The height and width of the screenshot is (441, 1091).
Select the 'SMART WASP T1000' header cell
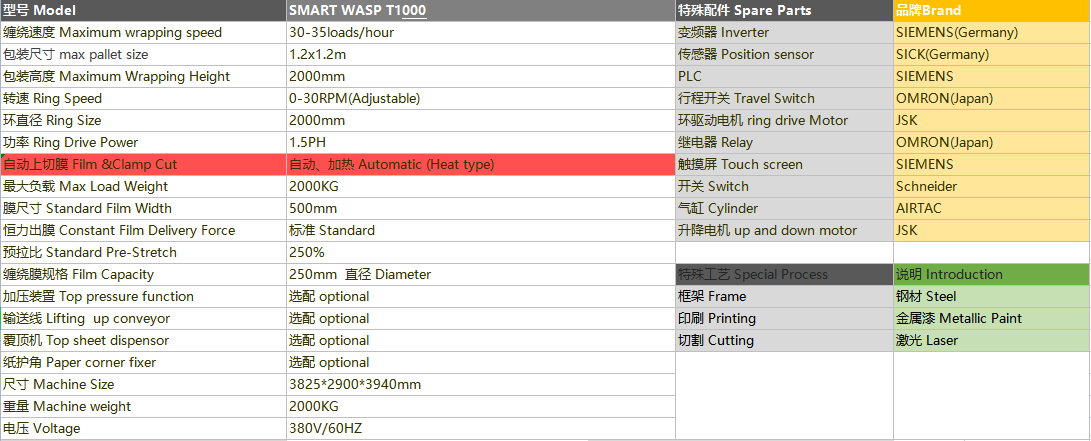click(x=480, y=11)
